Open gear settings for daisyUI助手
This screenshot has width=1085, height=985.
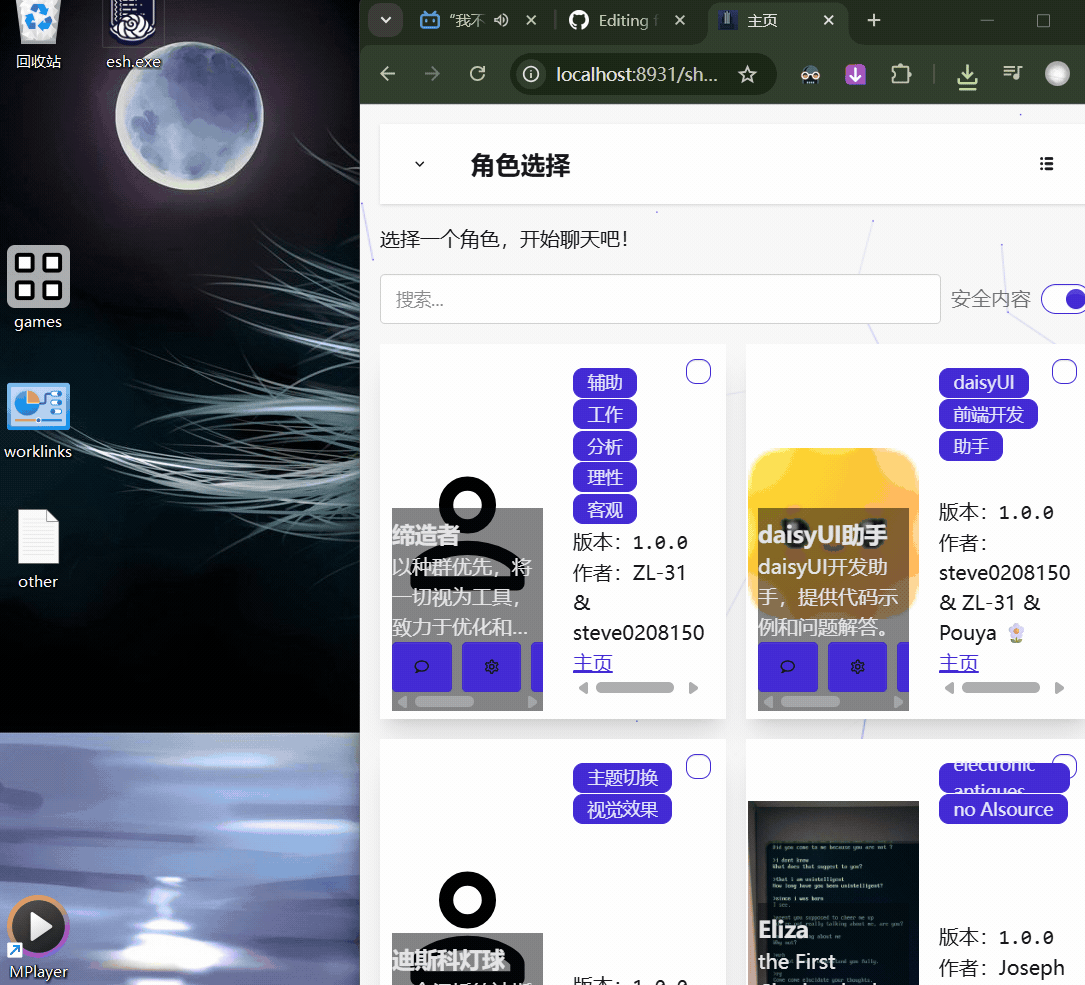click(x=857, y=667)
